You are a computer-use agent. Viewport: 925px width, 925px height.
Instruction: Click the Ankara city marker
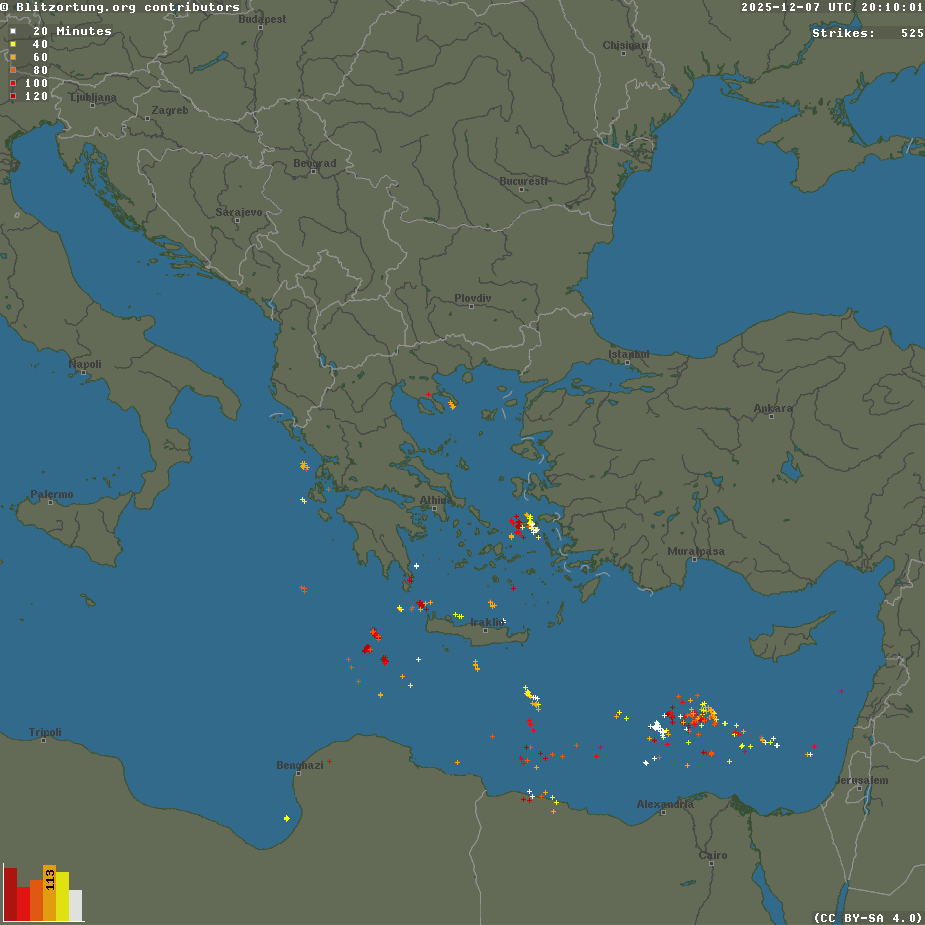(x=771, y=416)
